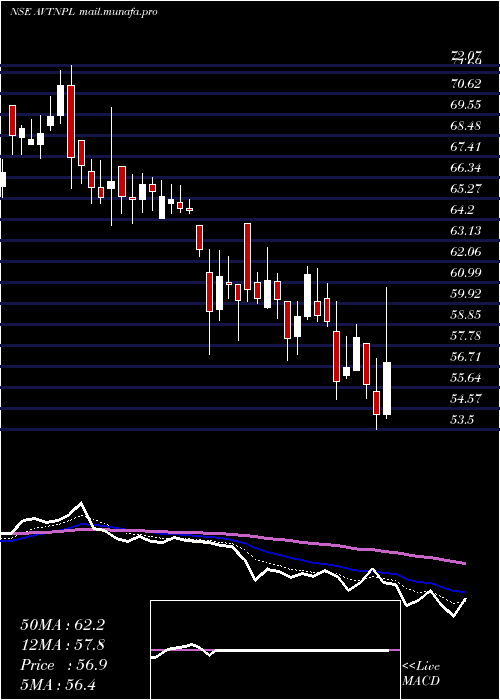Click the 68.48 price axis label
The height and width of the screenshot is (700, 500).
click(466, 125)
